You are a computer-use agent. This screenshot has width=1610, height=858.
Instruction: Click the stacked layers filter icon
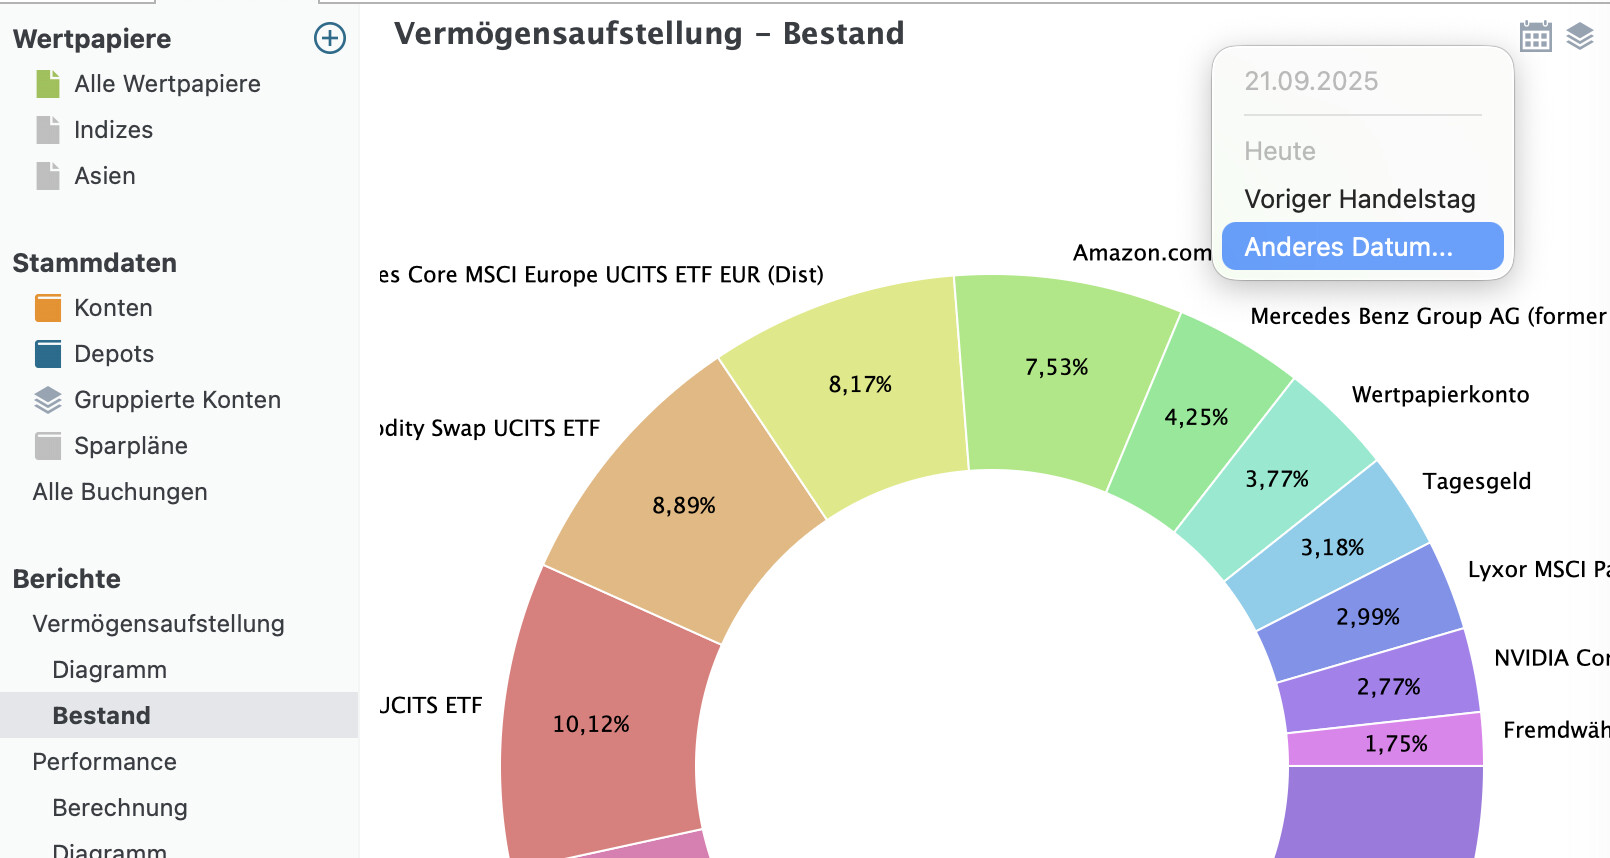(x=1580, y=36)
